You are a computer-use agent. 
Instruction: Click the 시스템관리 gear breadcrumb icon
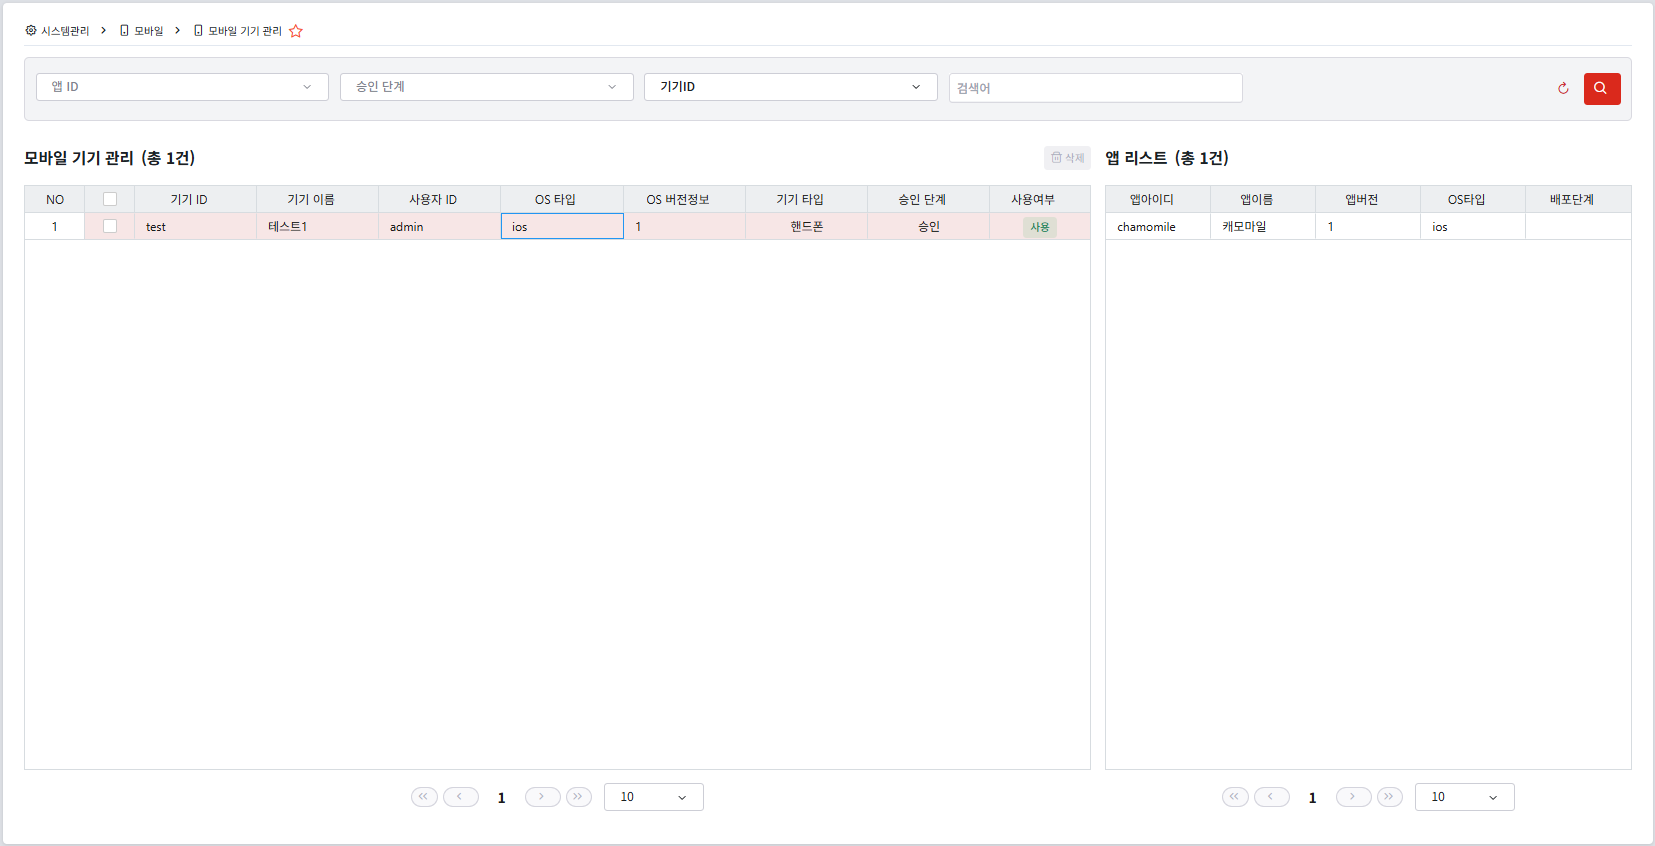coord(31,31)
